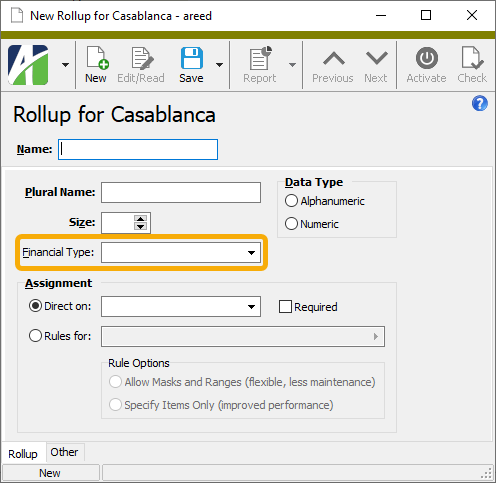The height and width of the screenshot is (483, 496).
Task: Click the Activate power icon
Action: click(427, 58)
